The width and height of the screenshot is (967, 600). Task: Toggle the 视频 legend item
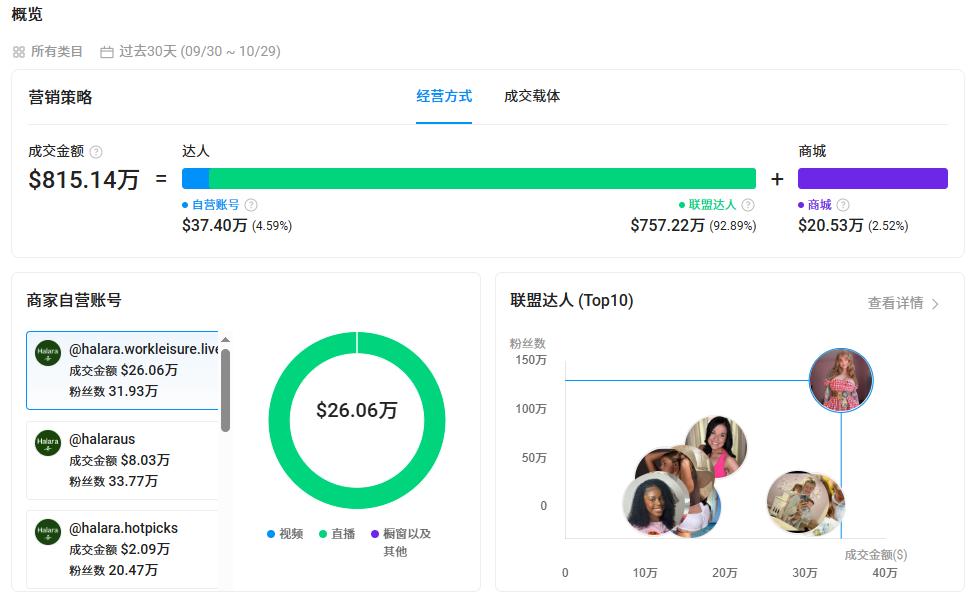tap(285, 534)
